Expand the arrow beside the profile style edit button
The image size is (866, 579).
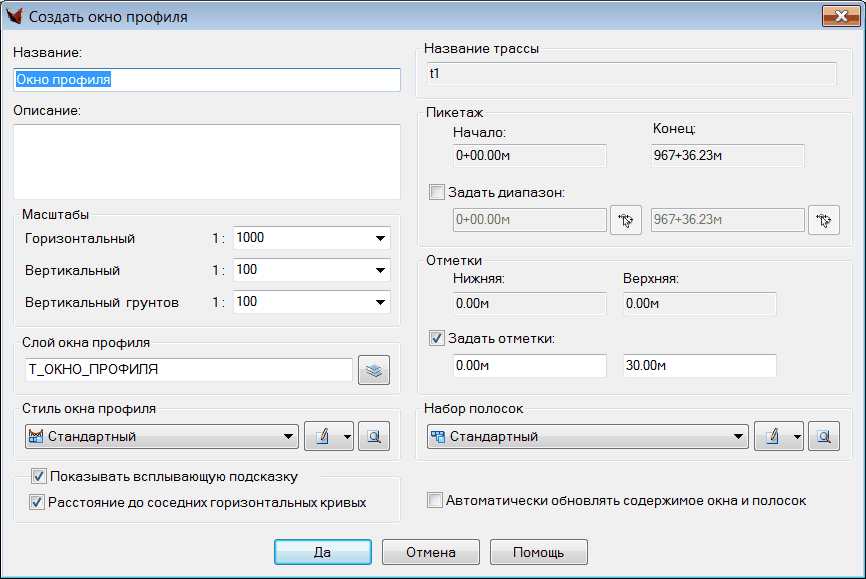[346, 437]
